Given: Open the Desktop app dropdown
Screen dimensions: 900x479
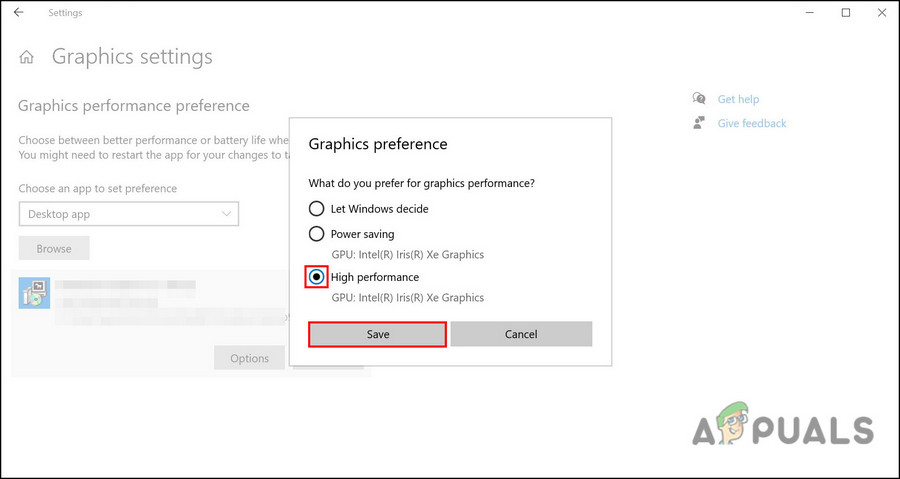Looking at the screenshot, I should point(128,214).
